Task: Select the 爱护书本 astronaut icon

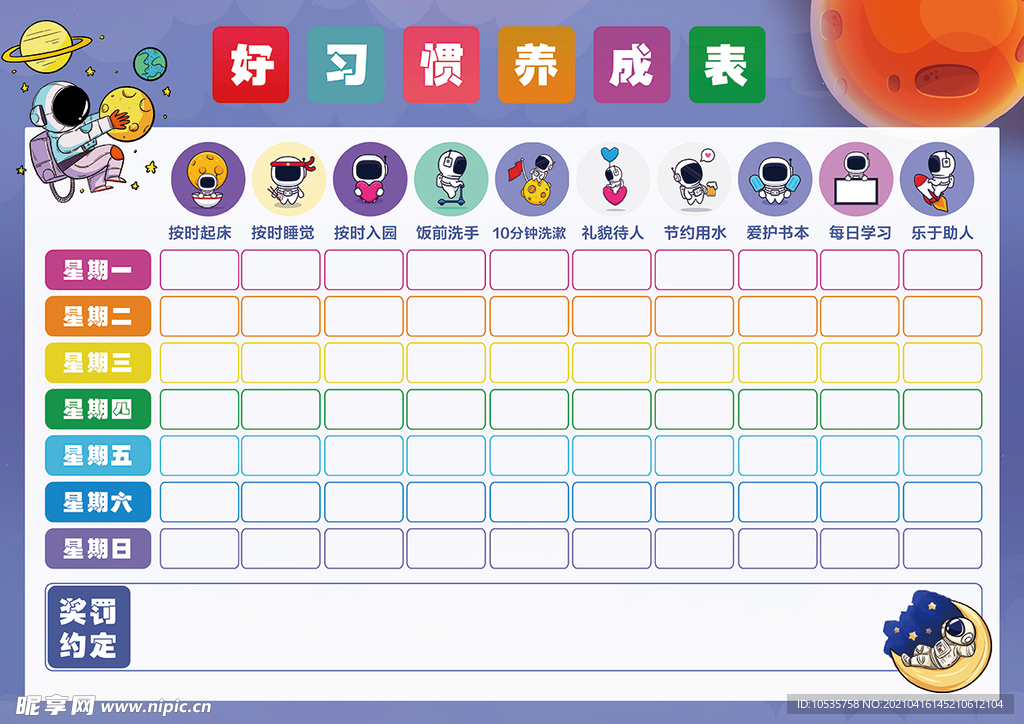Action: click(775, 180)
